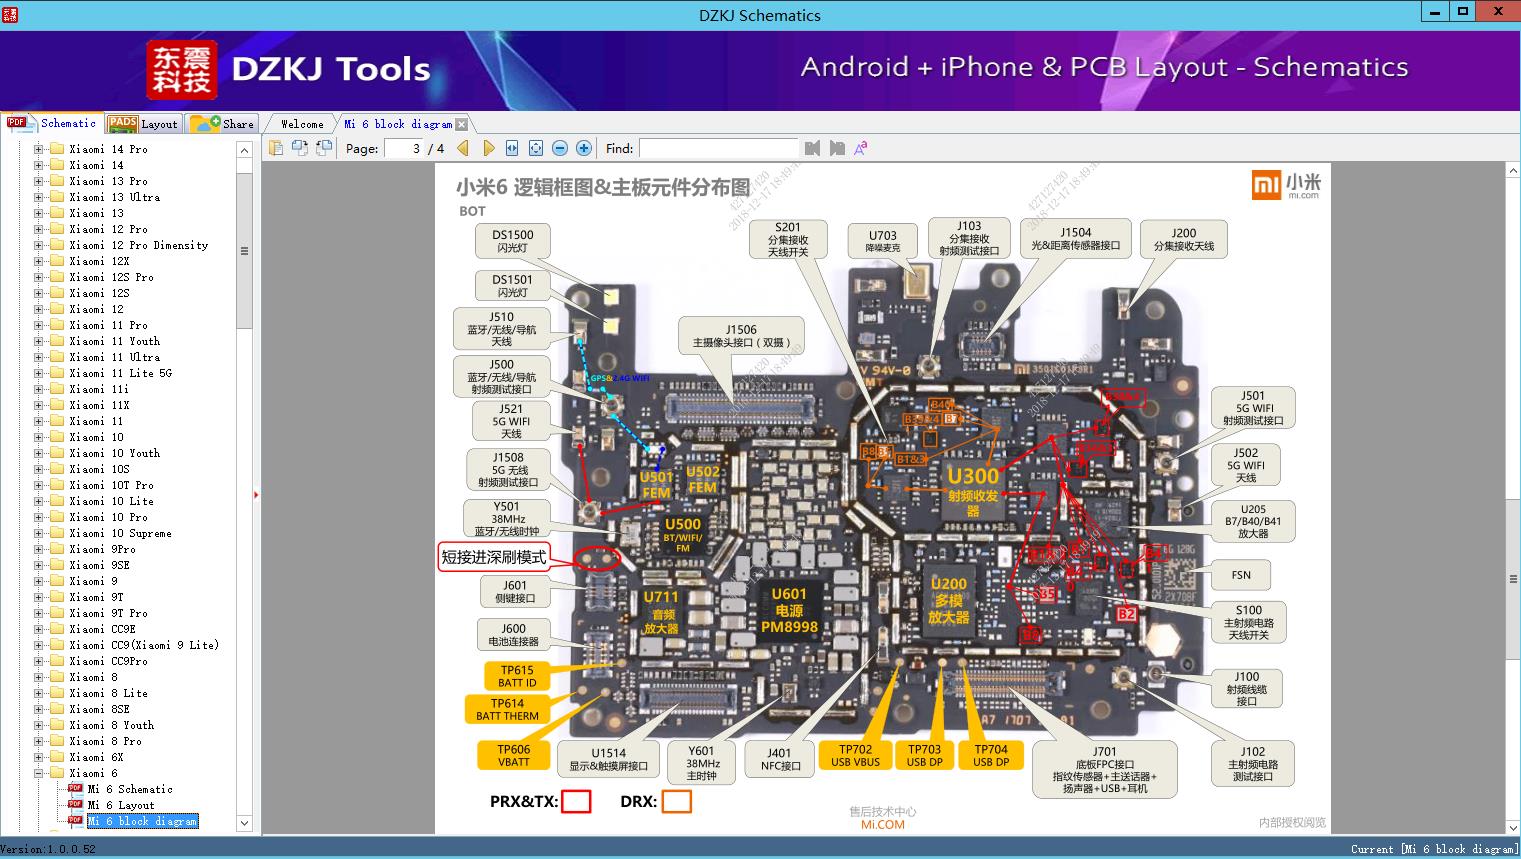The image size is (1521, 859).
Task: Click the find next icon
Action: [837, 148]
